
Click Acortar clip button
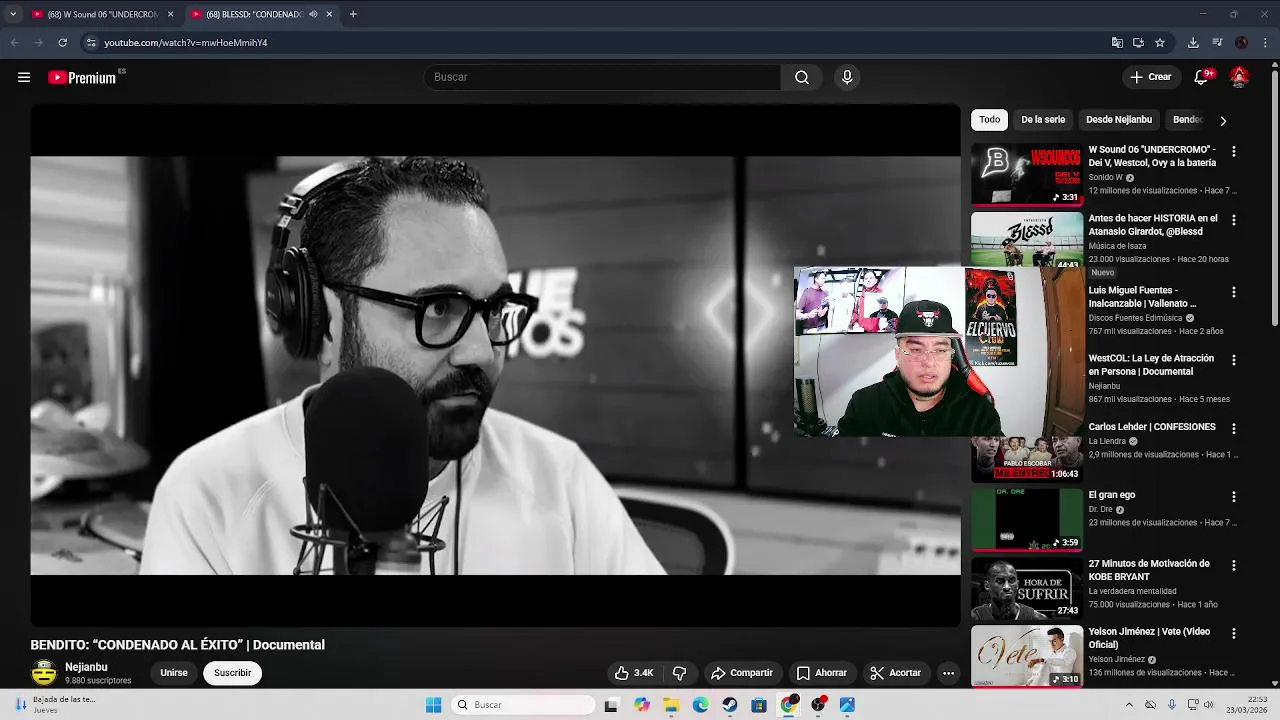(895, 673)
